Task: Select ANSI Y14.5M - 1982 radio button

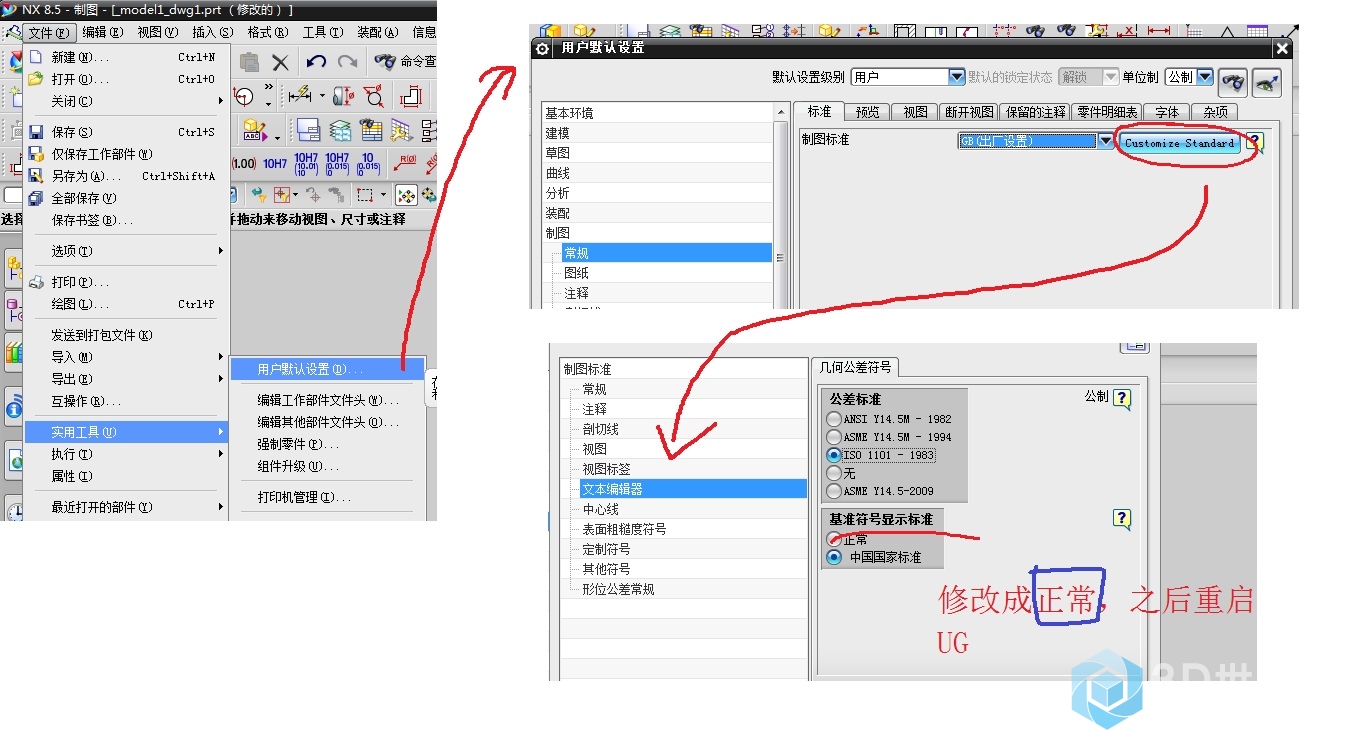Action: [835, 419]
